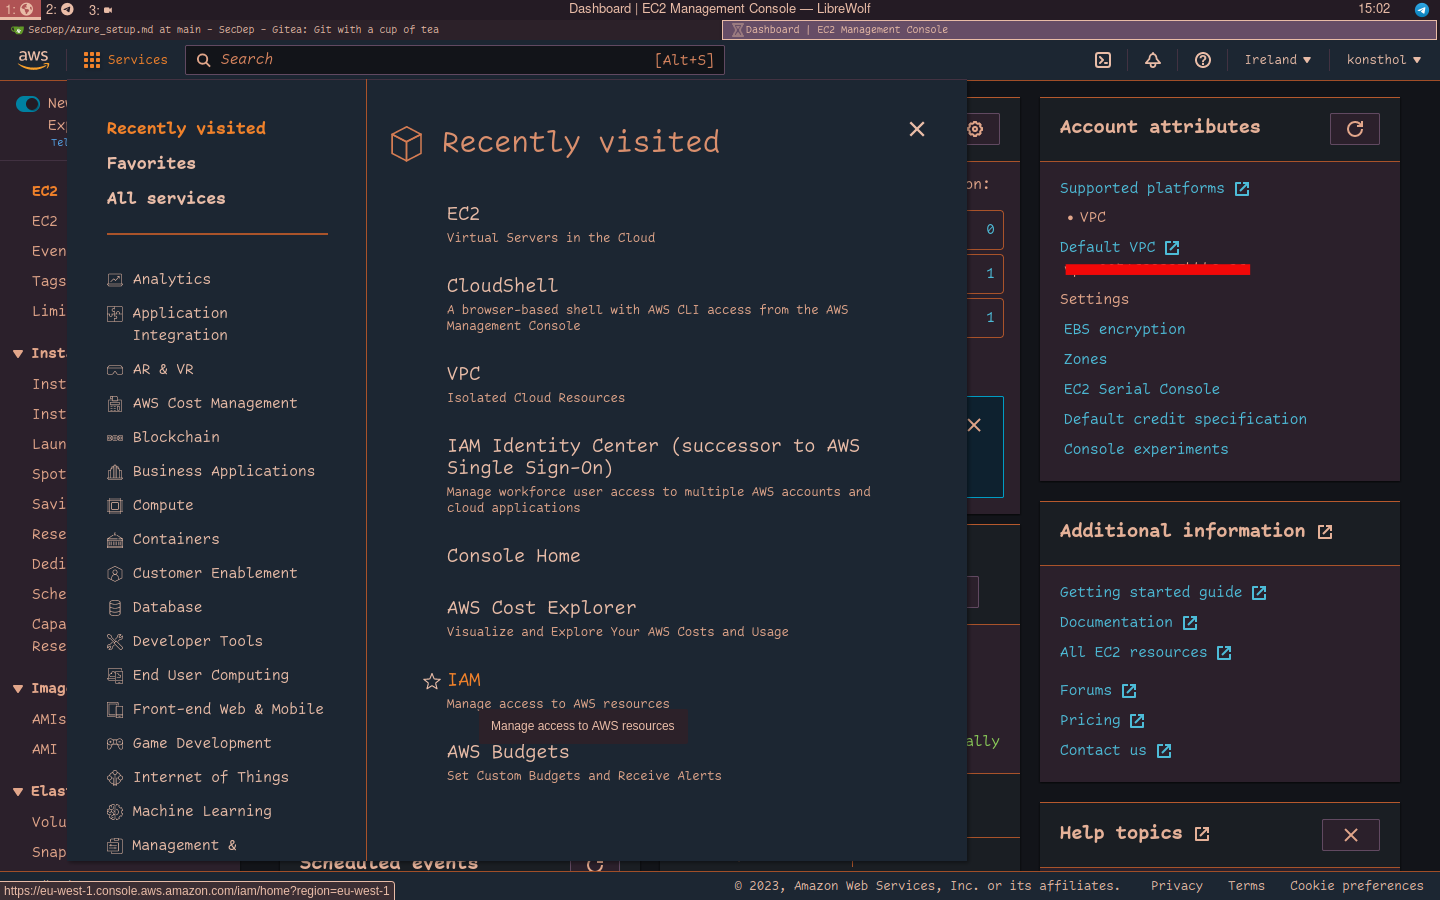Image resolution: width=1440 pixels, height=900 pixels.
Task: Open the Machine Learning category
Action: pyautogui.click(x=202, y=811)
